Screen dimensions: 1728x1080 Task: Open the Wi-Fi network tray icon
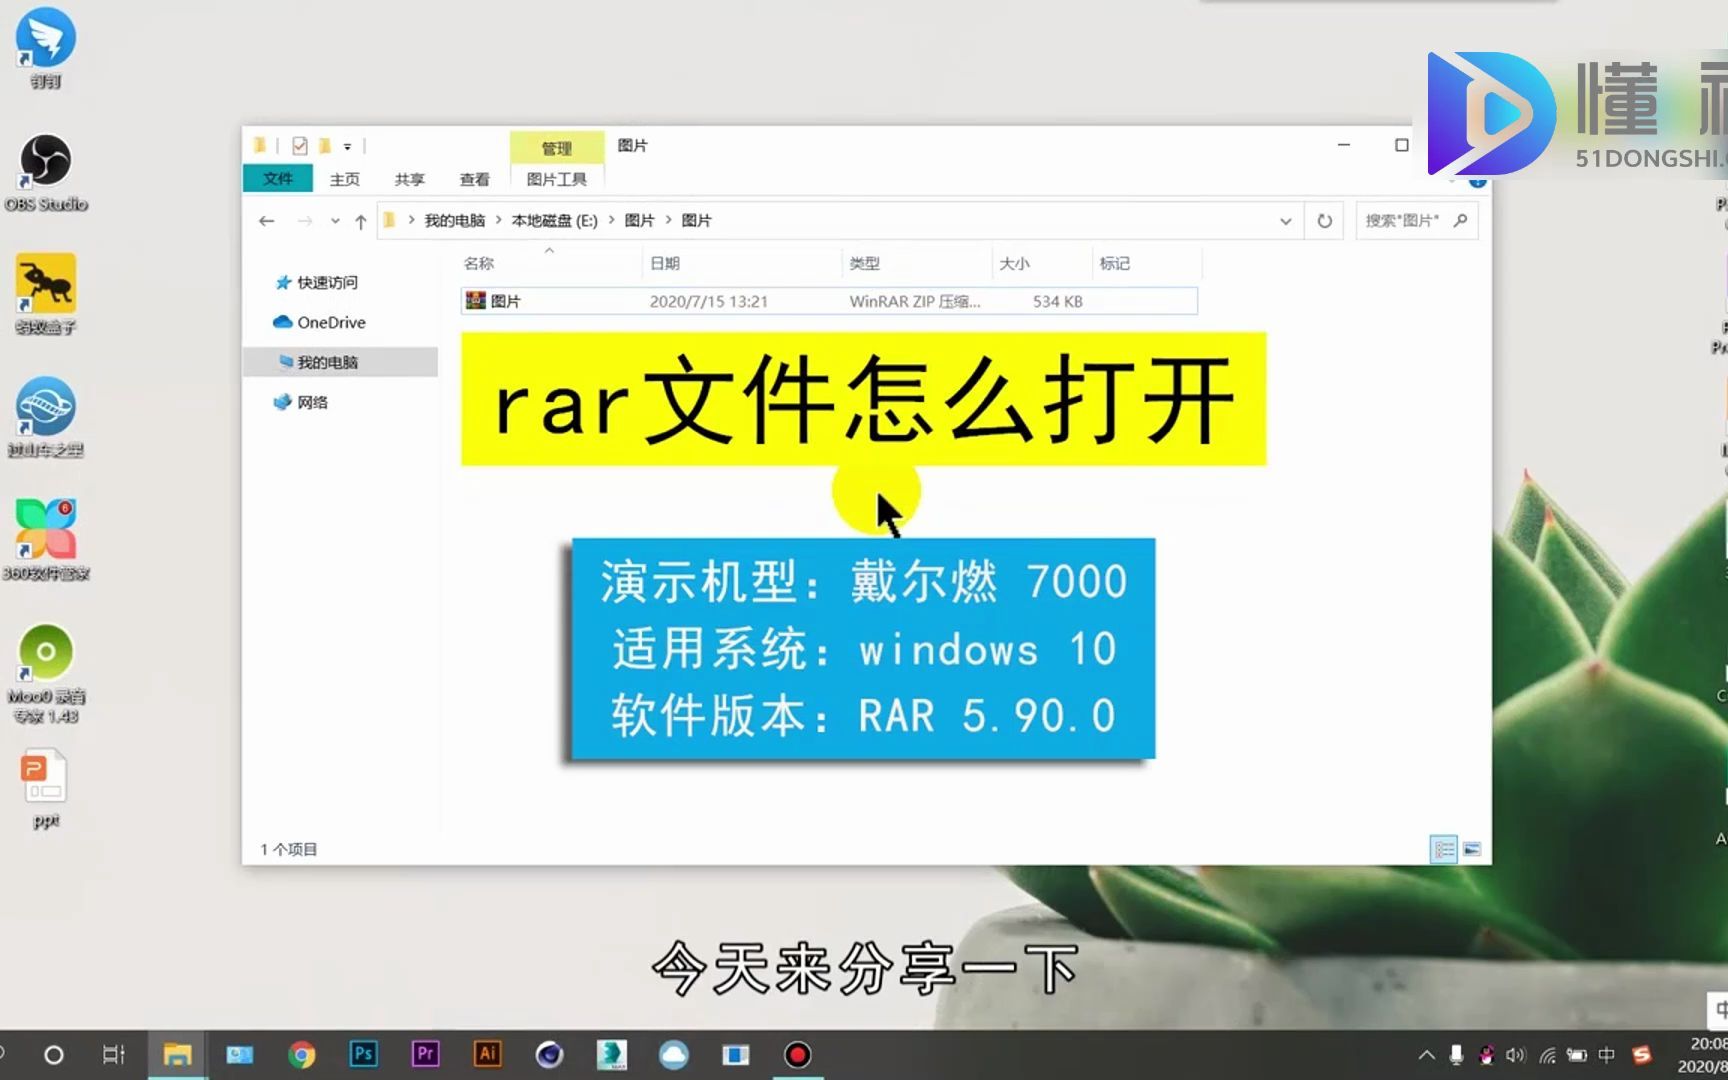[1547, 1055]
